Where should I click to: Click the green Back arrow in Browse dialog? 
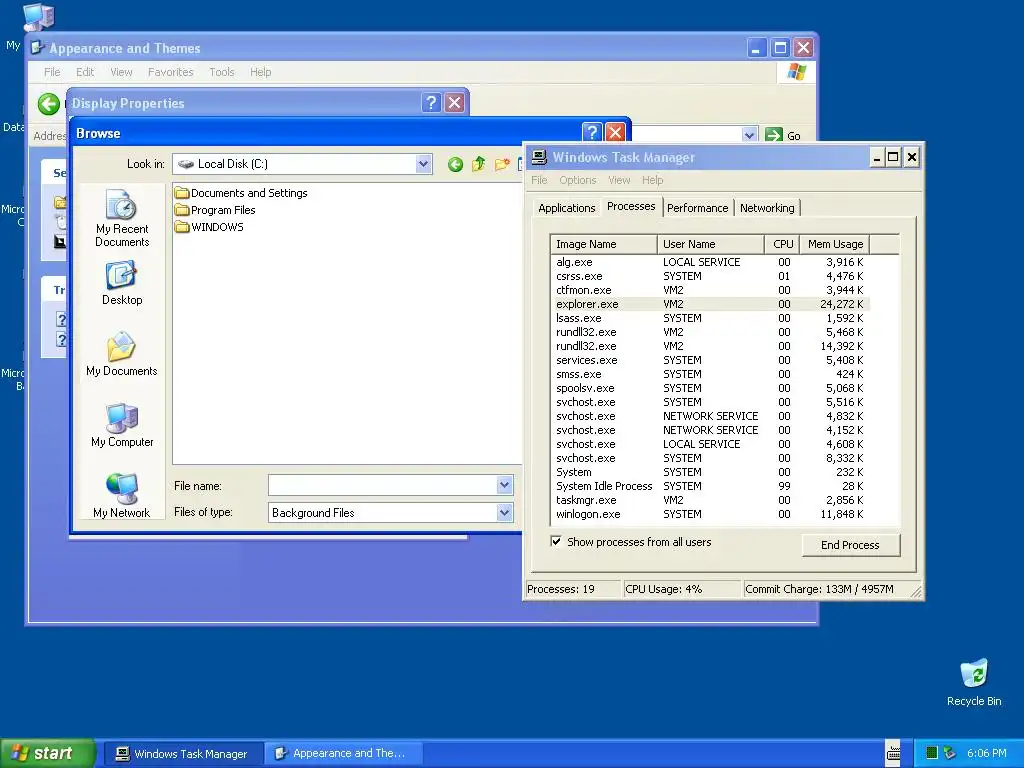click(x=455, y=165)
